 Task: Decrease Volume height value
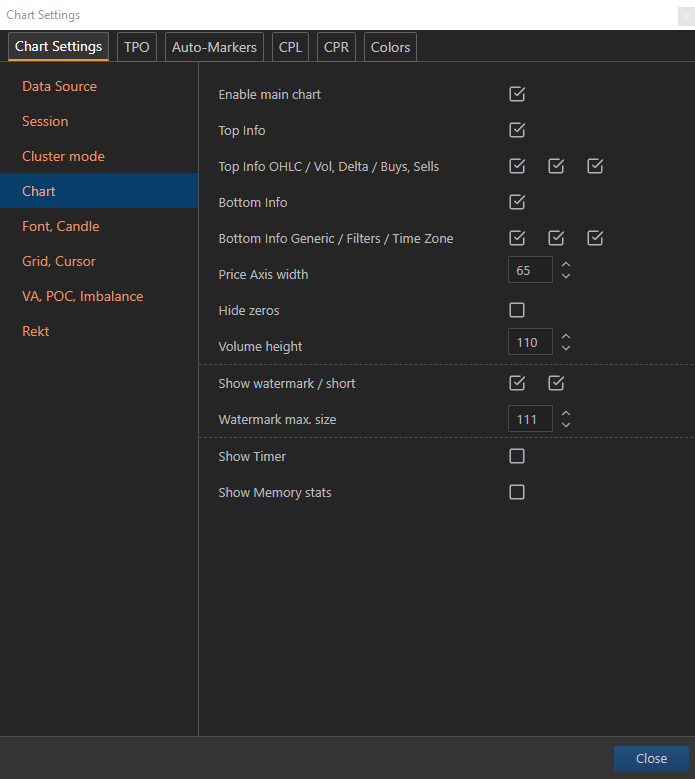(x=566, y=348)
